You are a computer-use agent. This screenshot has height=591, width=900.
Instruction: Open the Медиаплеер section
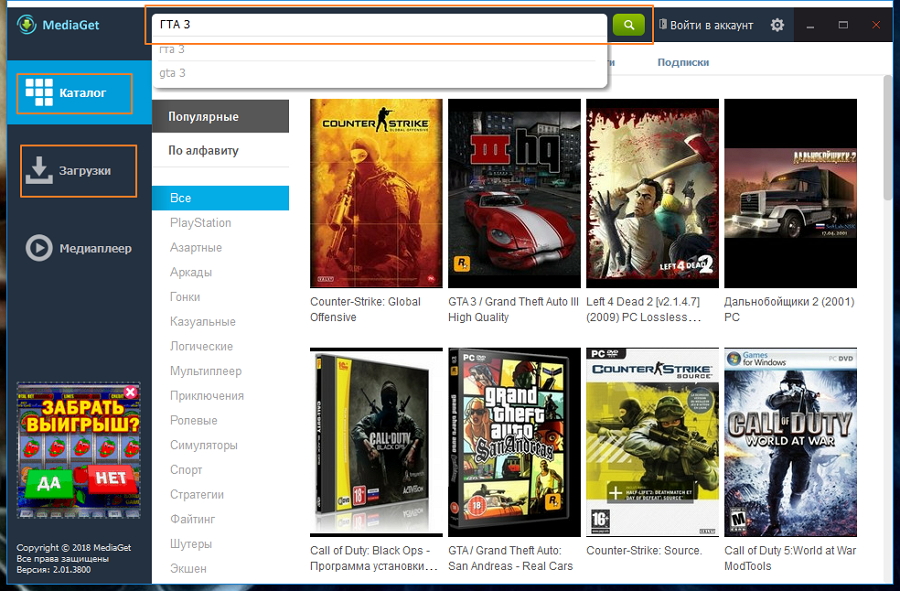[x=79, y=248]
